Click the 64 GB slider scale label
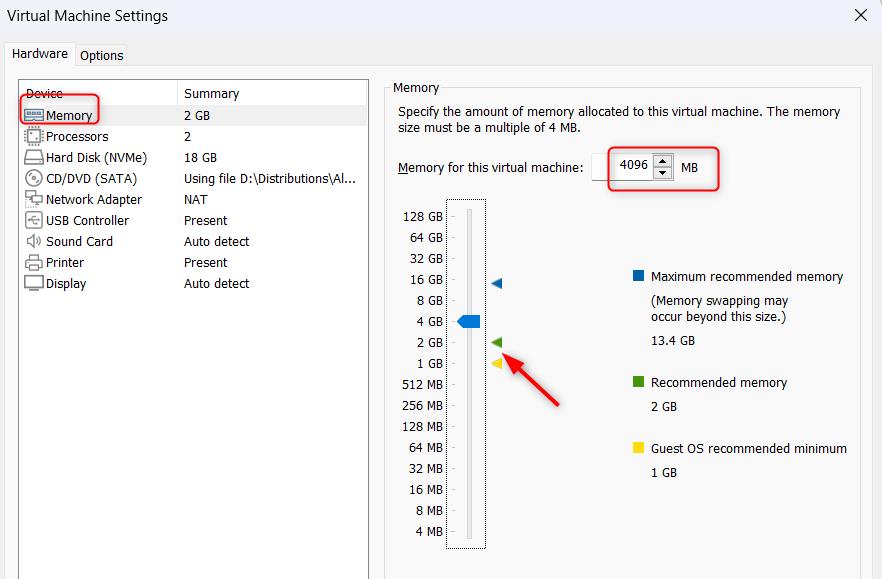Viewport: 882px width, 579px height. pyautogui.click(x=426, y=237)
